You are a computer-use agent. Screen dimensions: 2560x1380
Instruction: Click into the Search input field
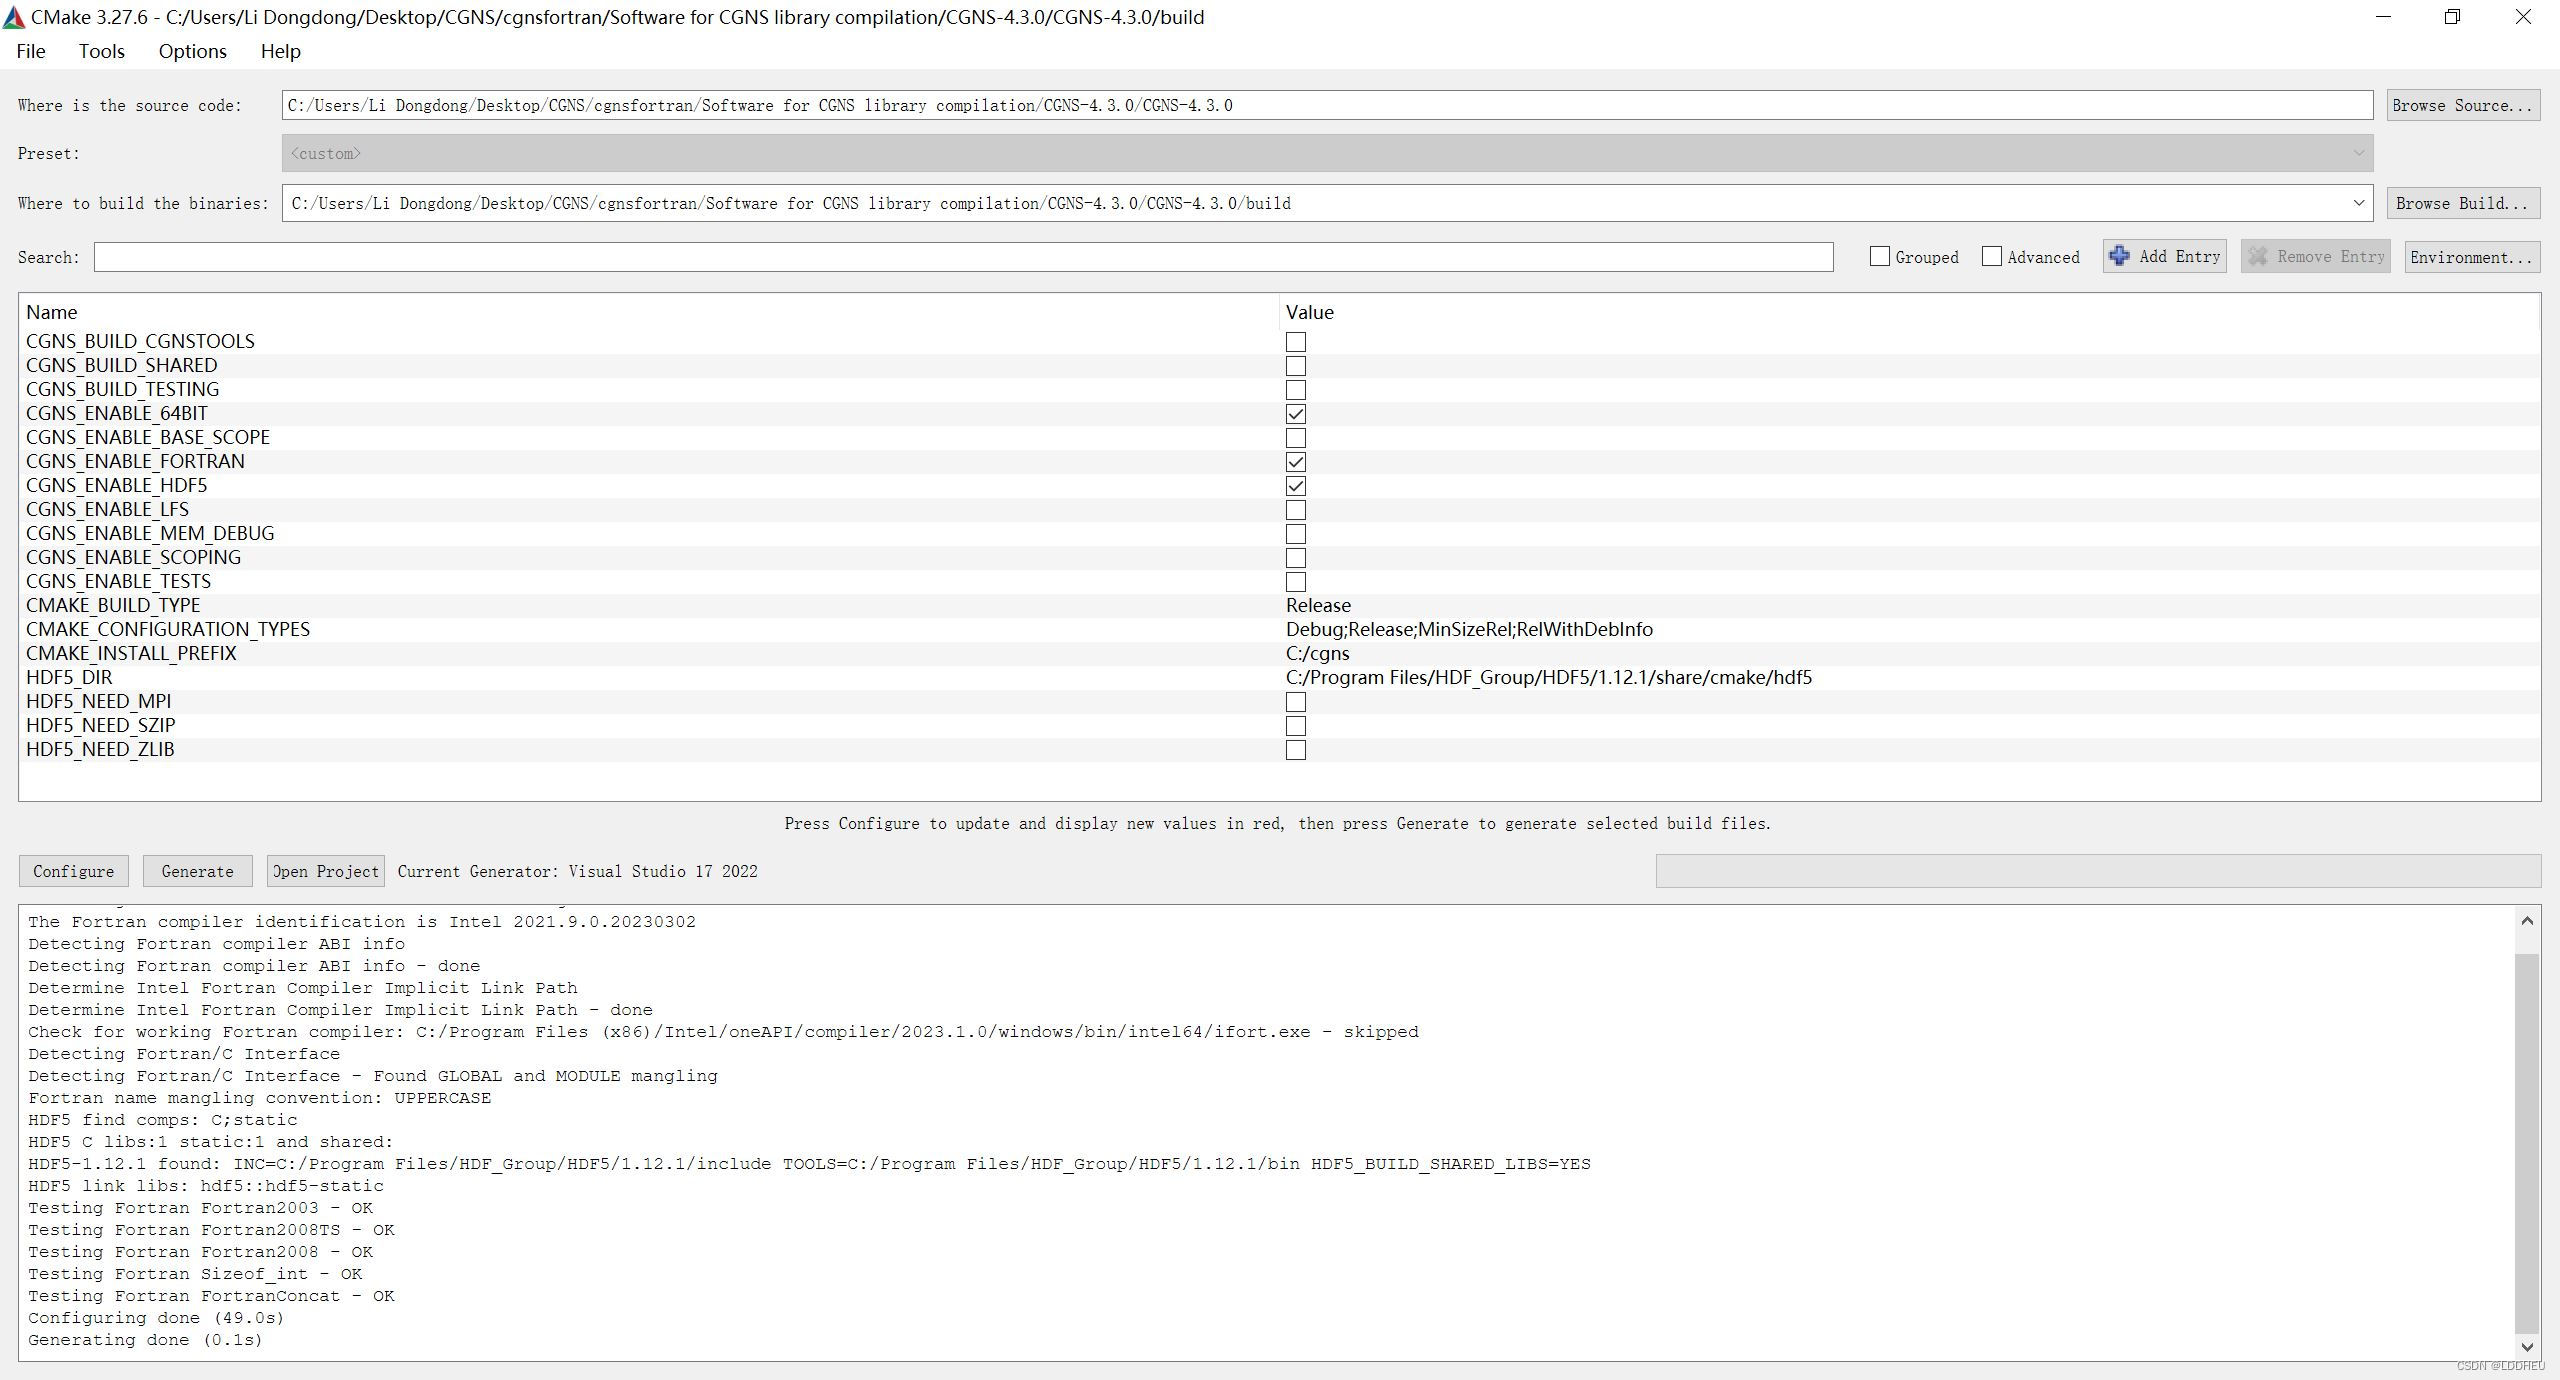click(962, 257)
